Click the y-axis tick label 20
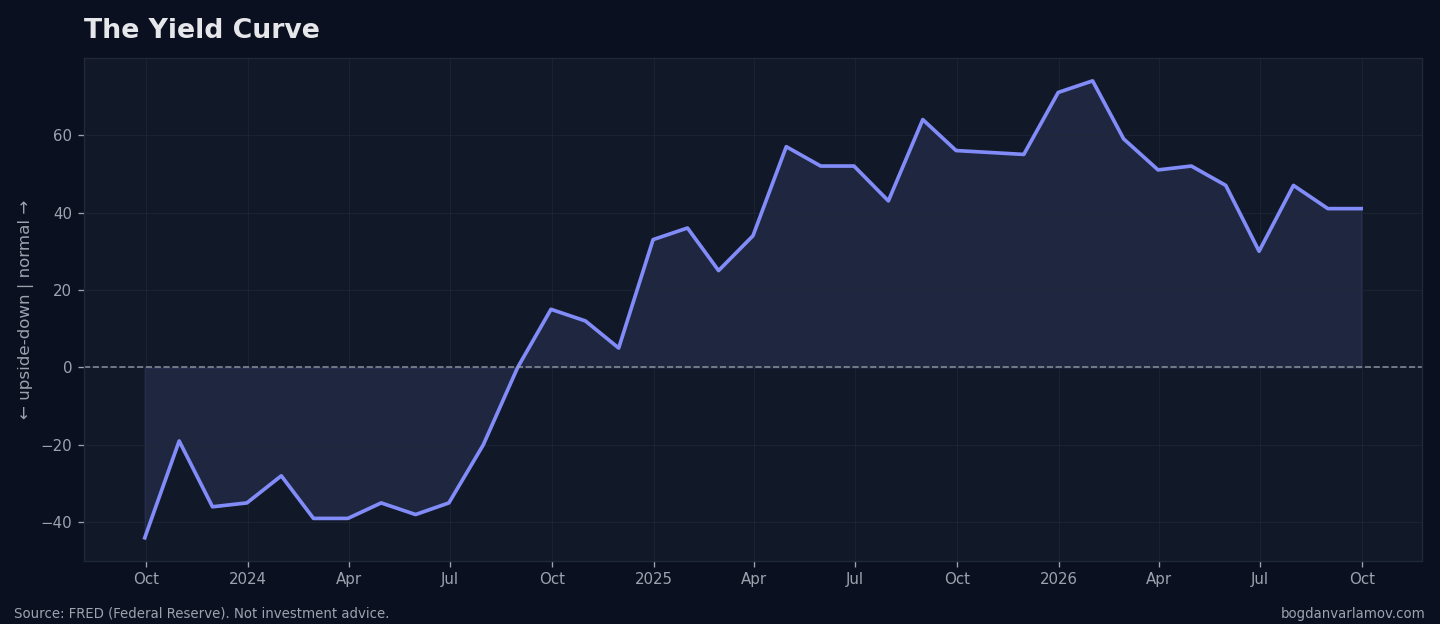The width and height of the screenshot is (1440, 624). (x=62, y=291)
